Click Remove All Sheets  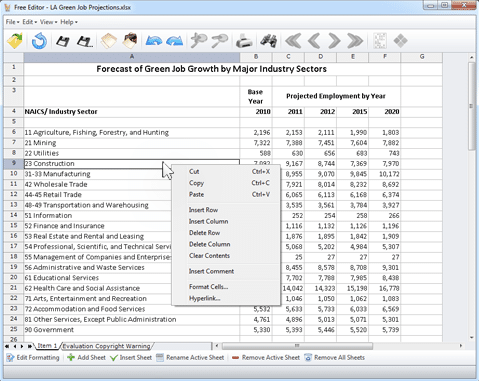click(335, 358)
